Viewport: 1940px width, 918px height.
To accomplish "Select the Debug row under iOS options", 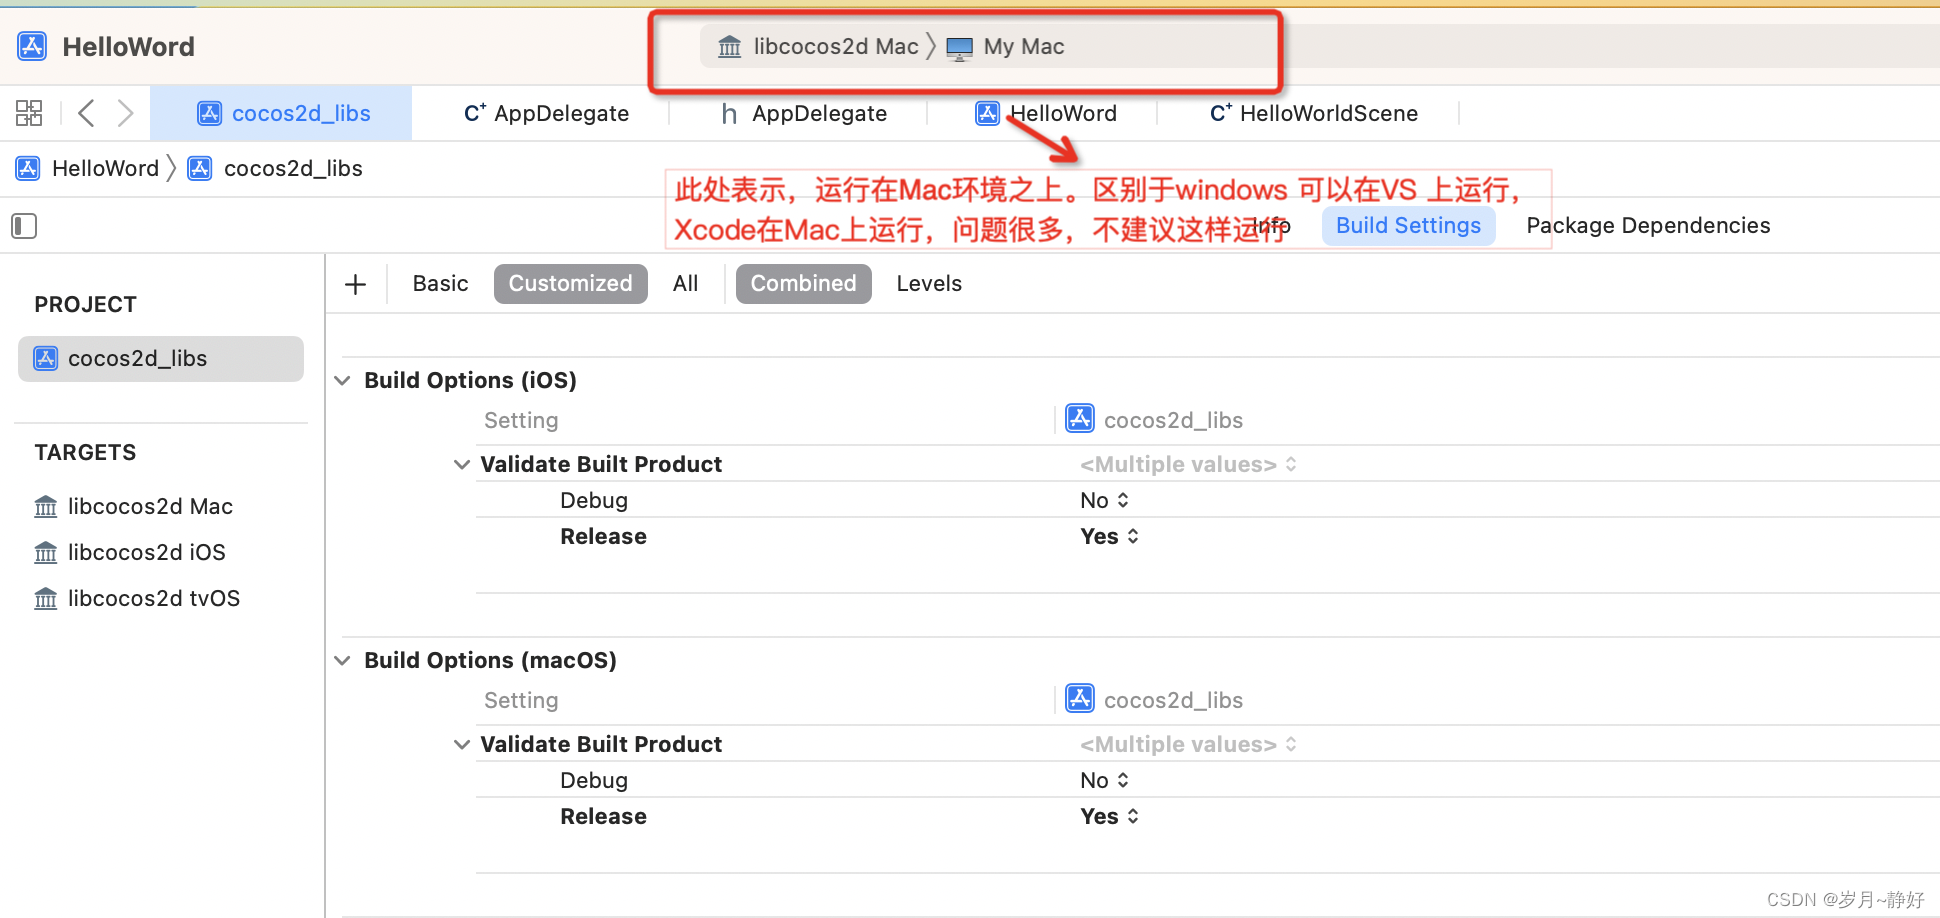I will (1207, 500).
